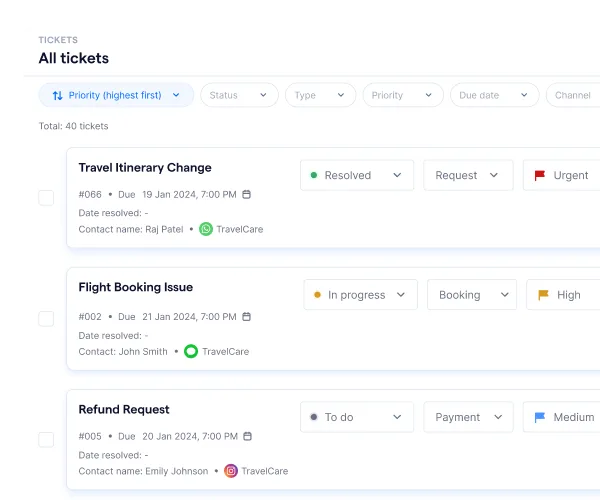Open the Channel filter dropdown
Image resolution: width=600 pixels, height=500 pixels.
tap(573, 95)
